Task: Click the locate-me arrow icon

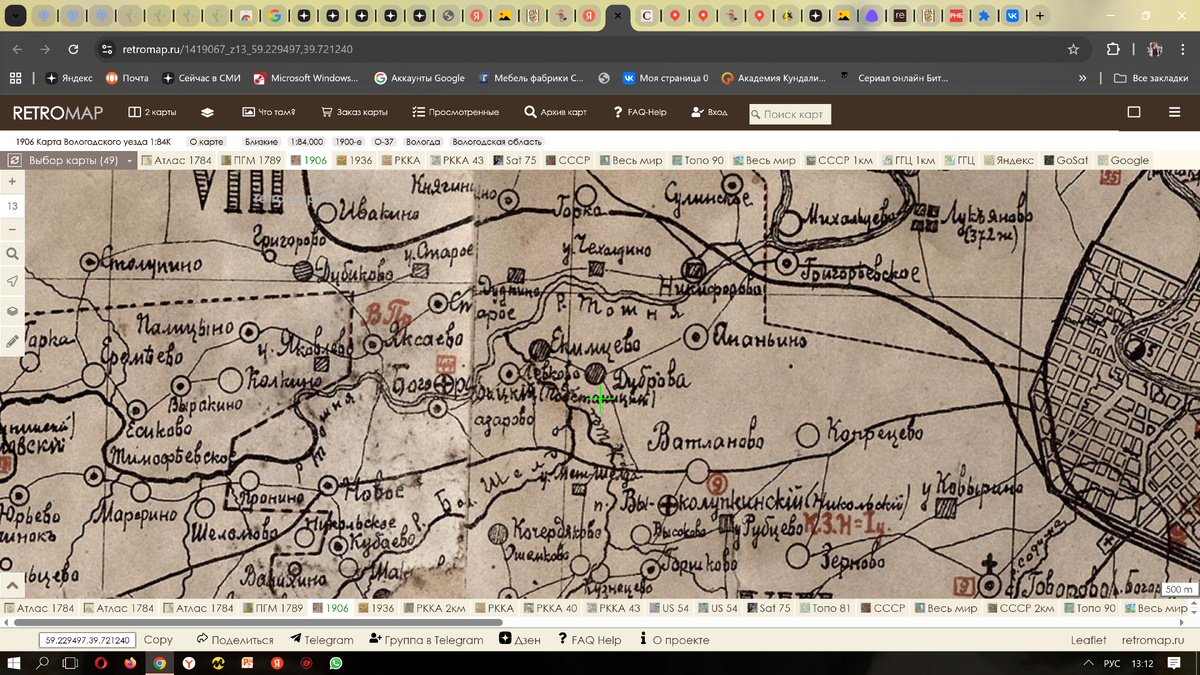Action: point(12,282)
